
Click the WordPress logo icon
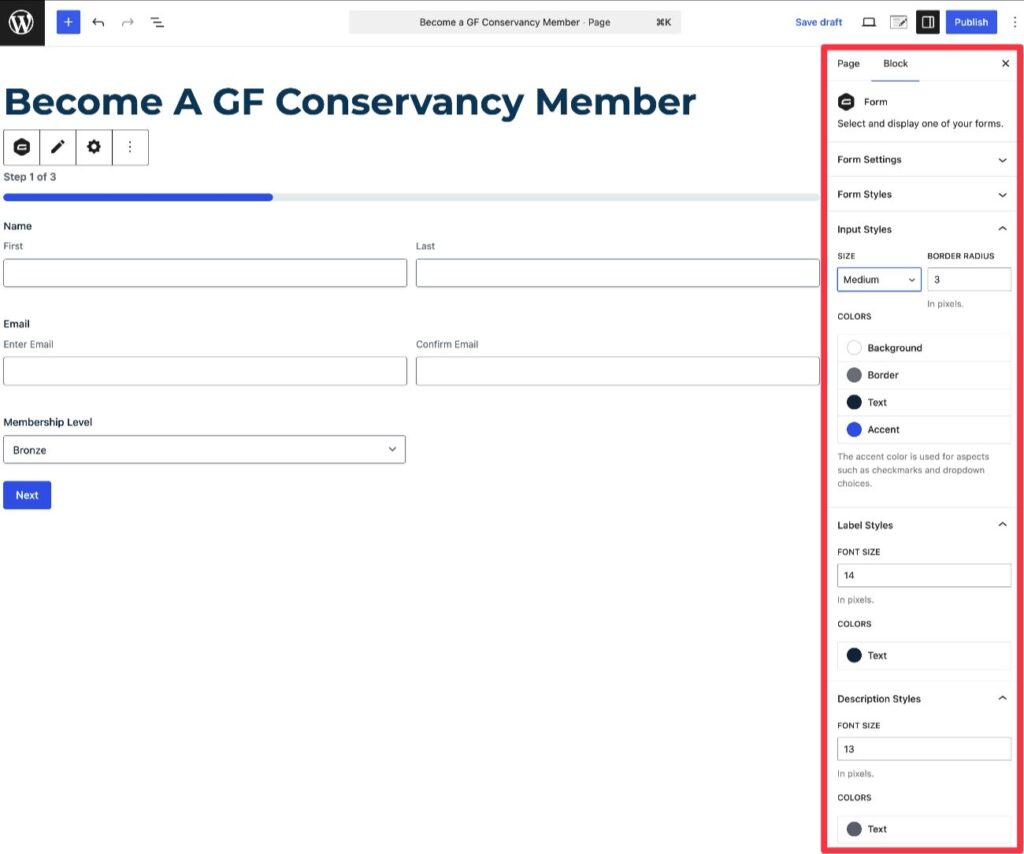coord(22,22)
